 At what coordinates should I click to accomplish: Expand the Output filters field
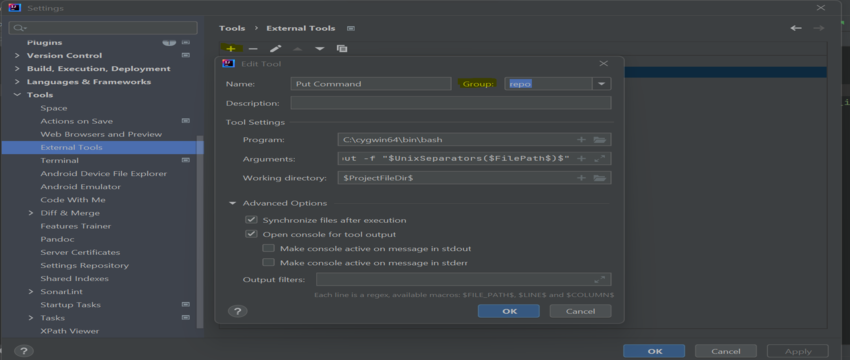pos(600,280)
